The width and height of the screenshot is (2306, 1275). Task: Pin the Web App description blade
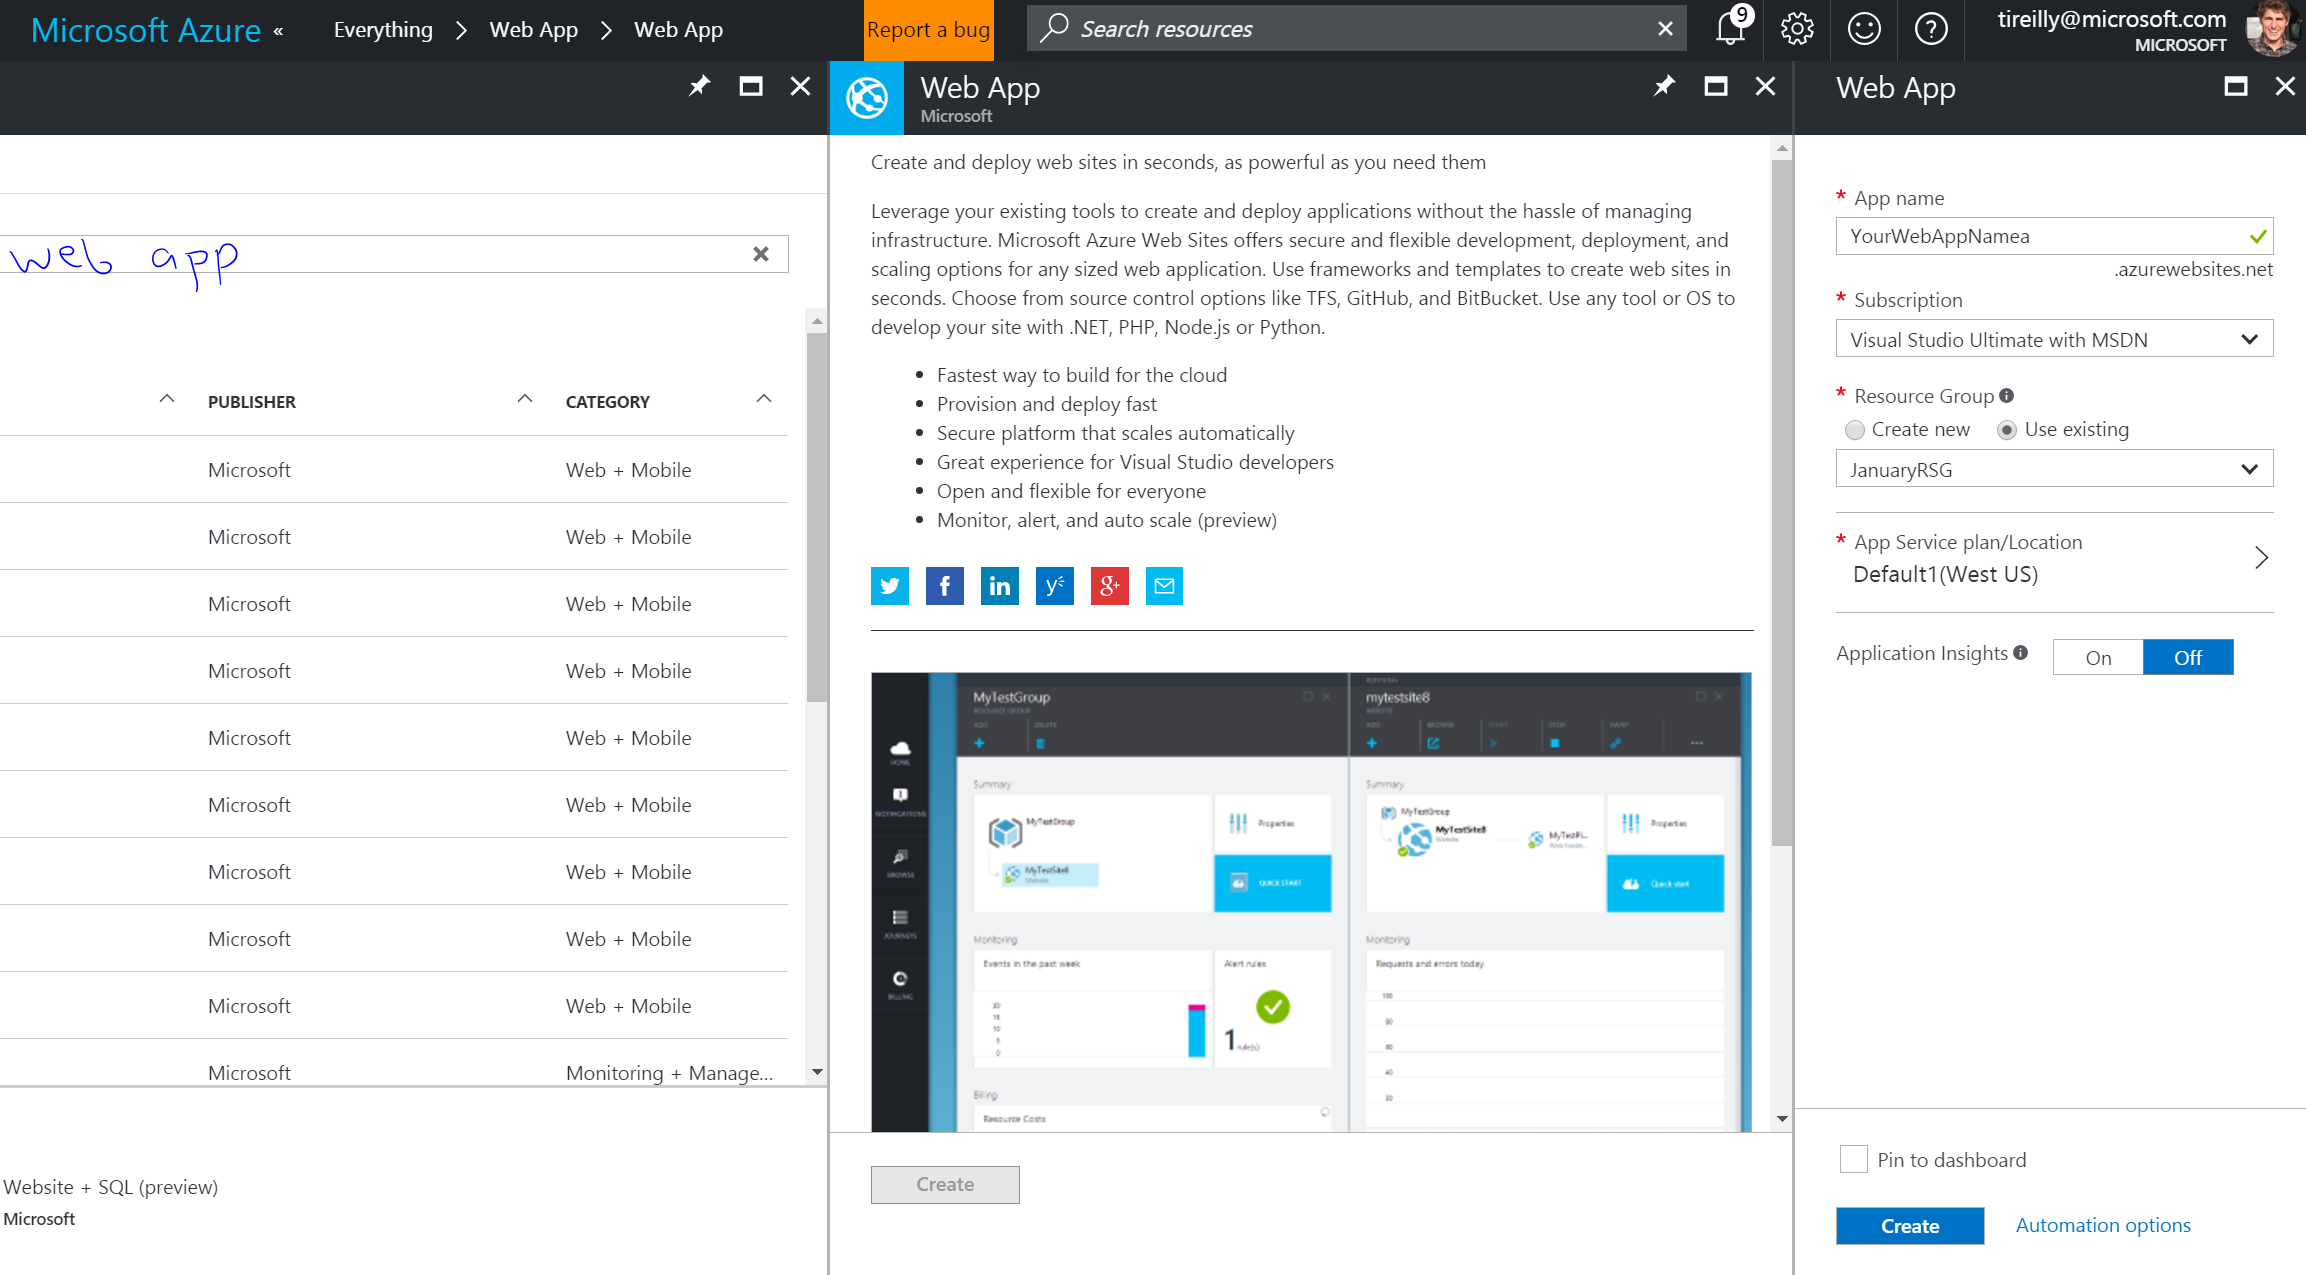[1664, 86]
